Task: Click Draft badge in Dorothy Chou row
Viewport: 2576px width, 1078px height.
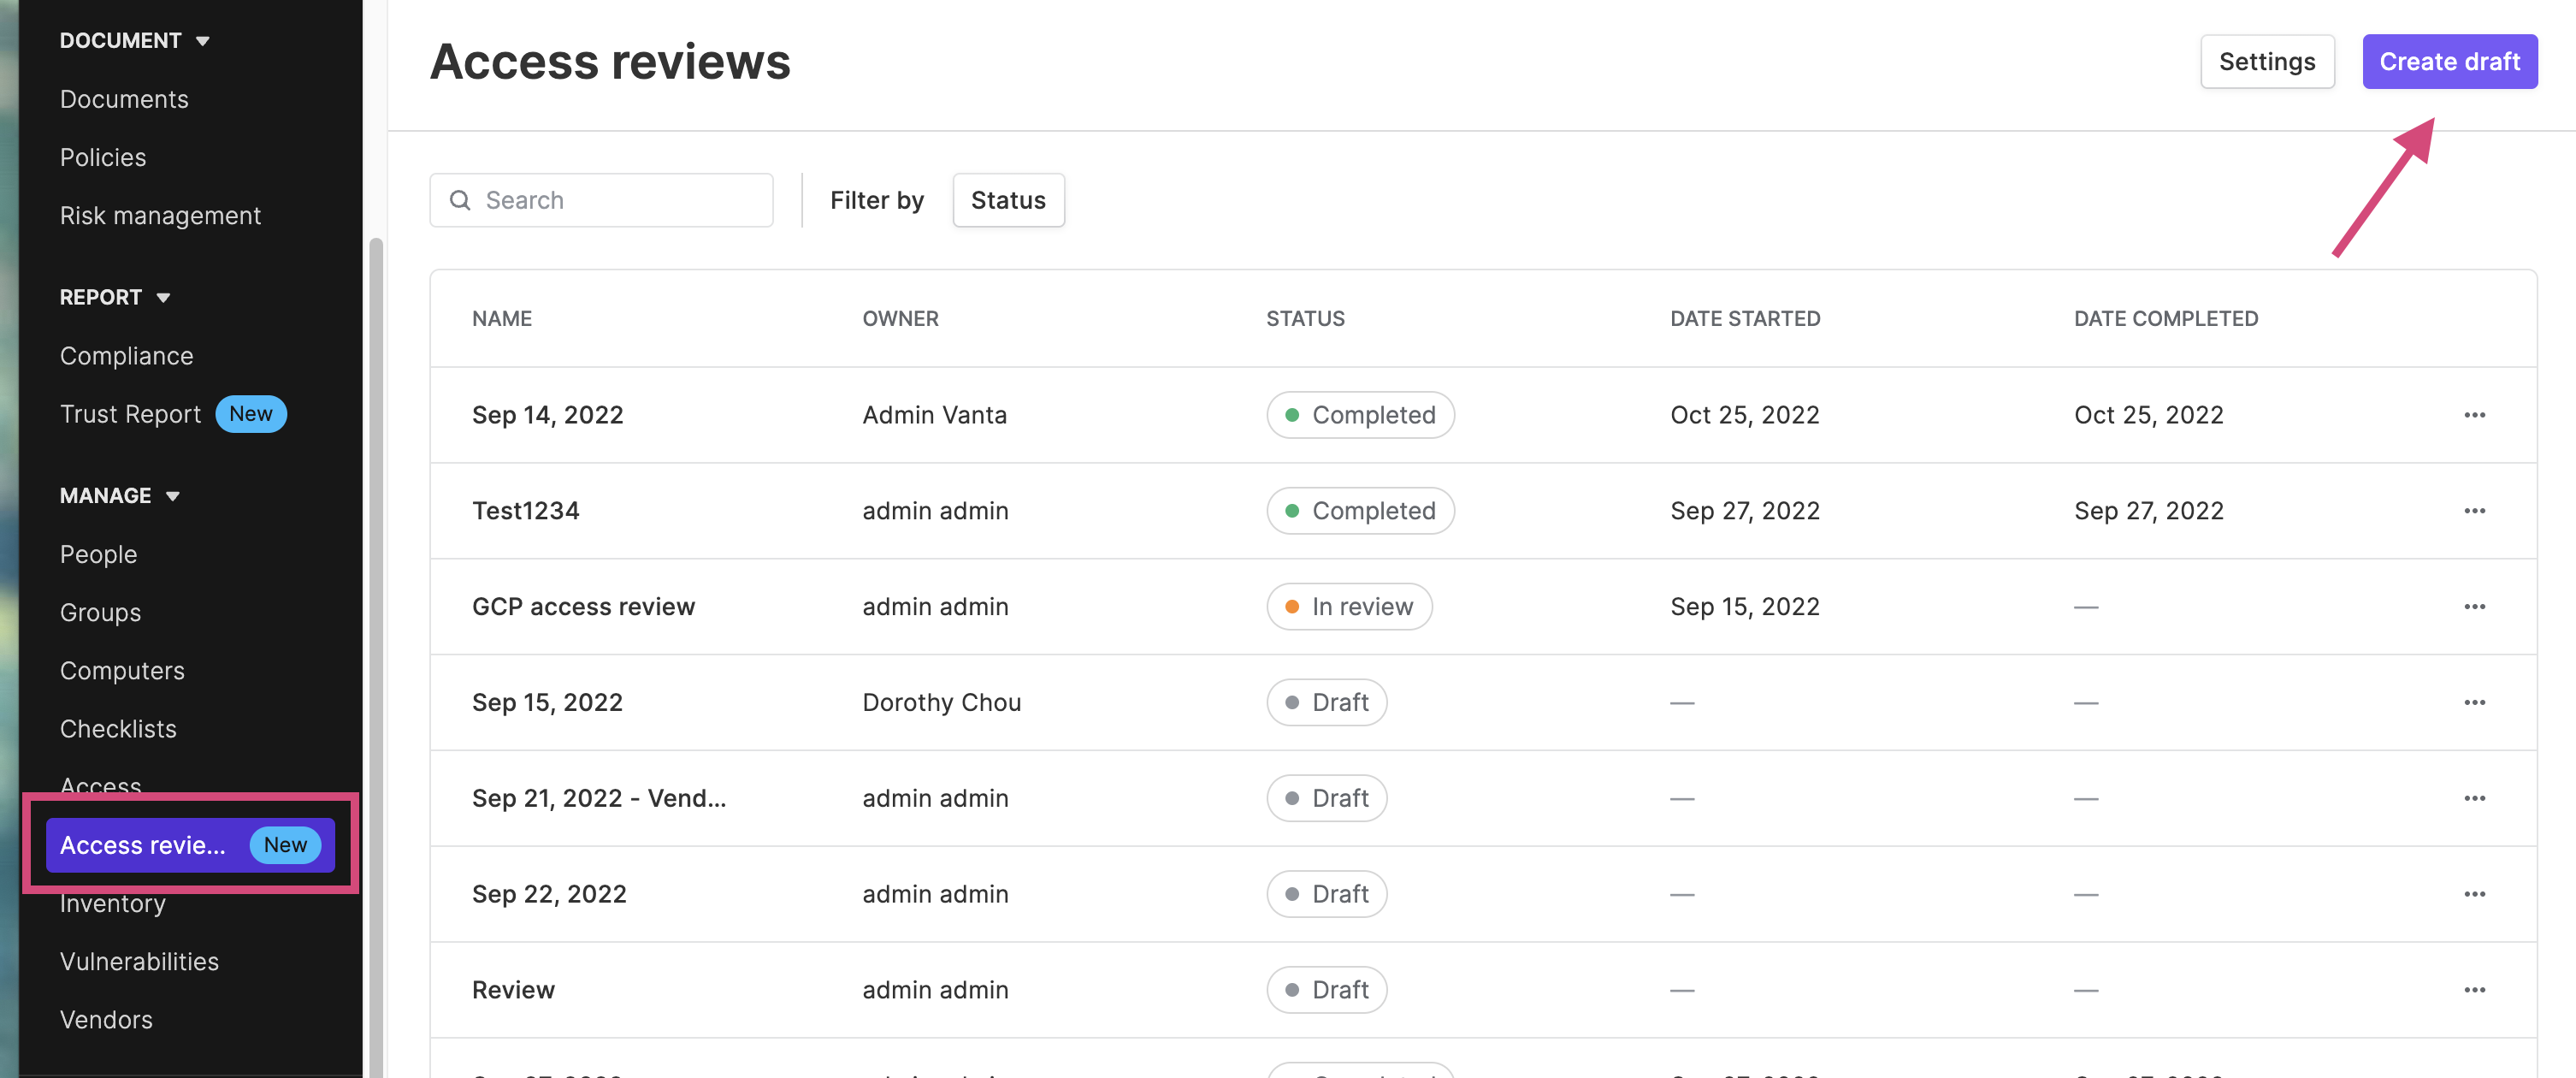Action: point(1326,703)
